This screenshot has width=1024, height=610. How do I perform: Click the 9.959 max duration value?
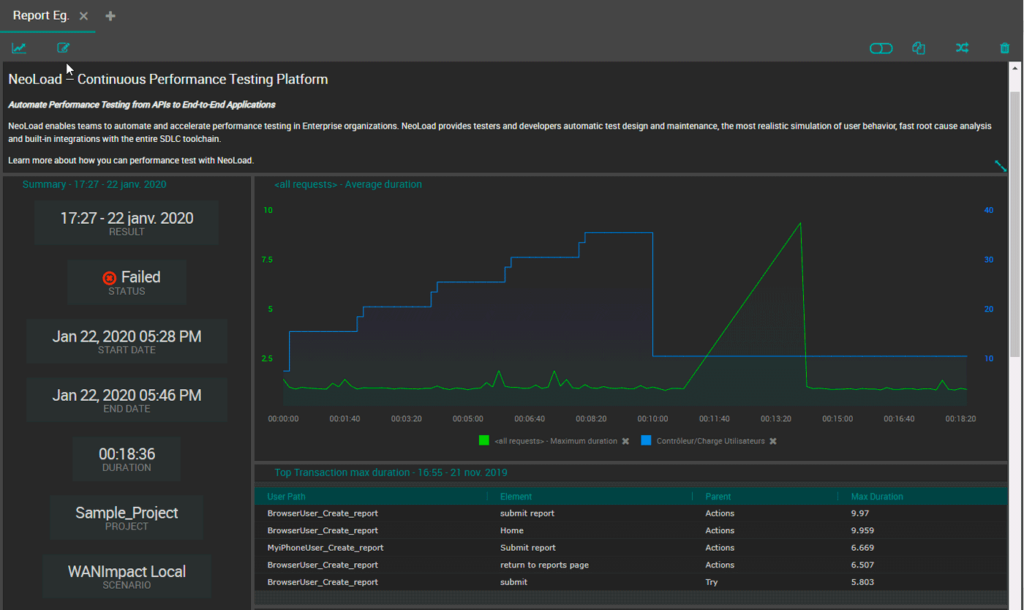pos(862,530)
